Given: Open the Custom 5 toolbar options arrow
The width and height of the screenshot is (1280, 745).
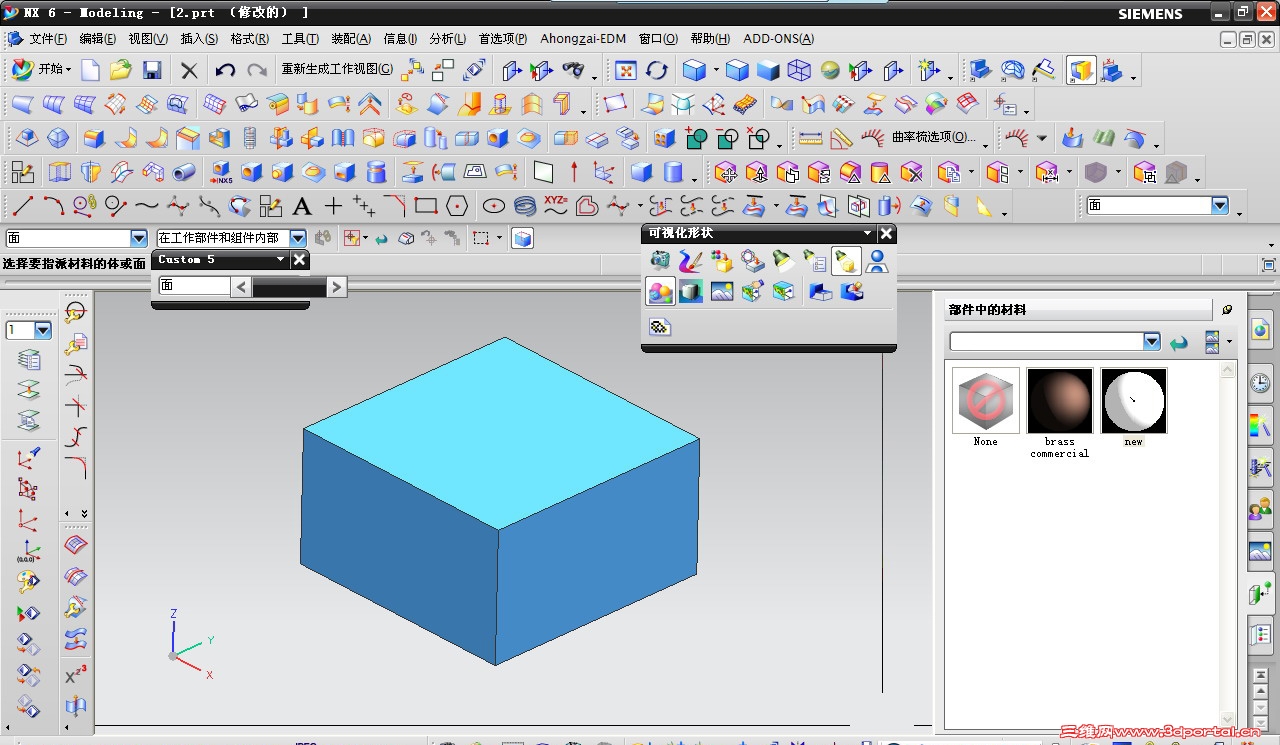Looking at the screenshot, I should (x=280, y=260).
